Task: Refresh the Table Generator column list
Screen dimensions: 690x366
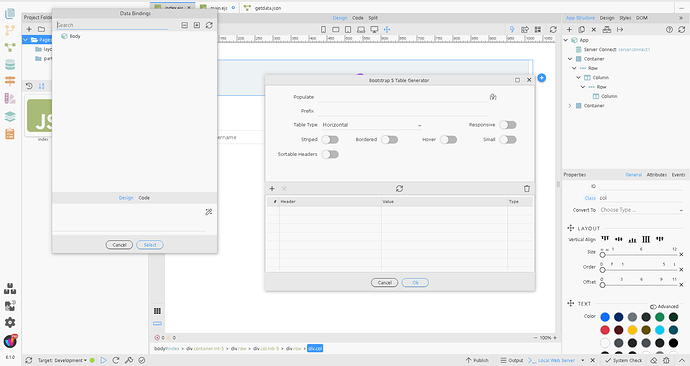Action: click(x=399, y=188)
